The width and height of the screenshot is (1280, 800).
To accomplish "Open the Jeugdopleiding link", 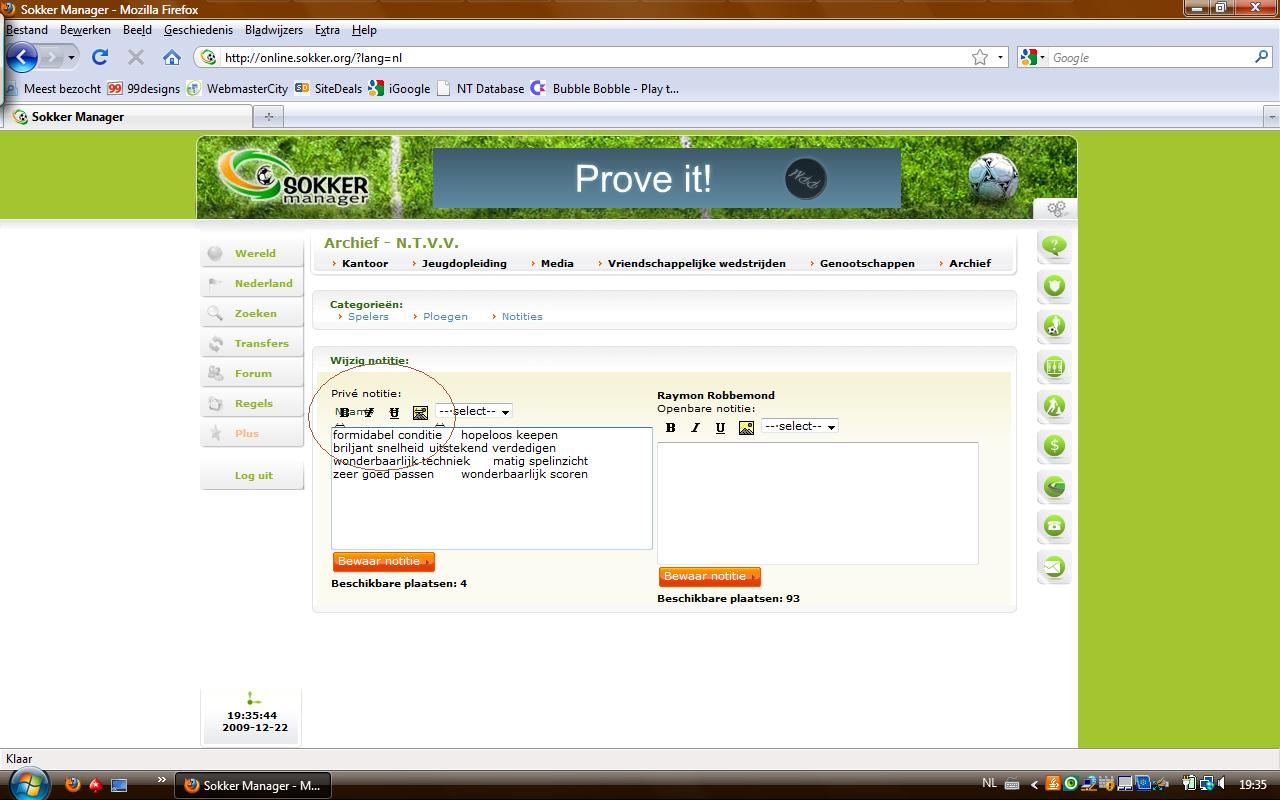I will point(464,264).
